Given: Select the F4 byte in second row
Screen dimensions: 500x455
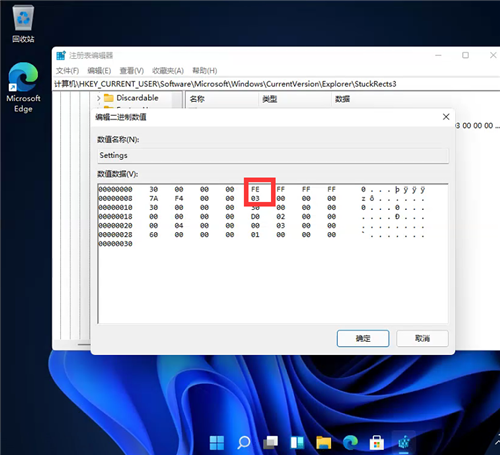Looking at the screenshot, I should tap(179, 198).
